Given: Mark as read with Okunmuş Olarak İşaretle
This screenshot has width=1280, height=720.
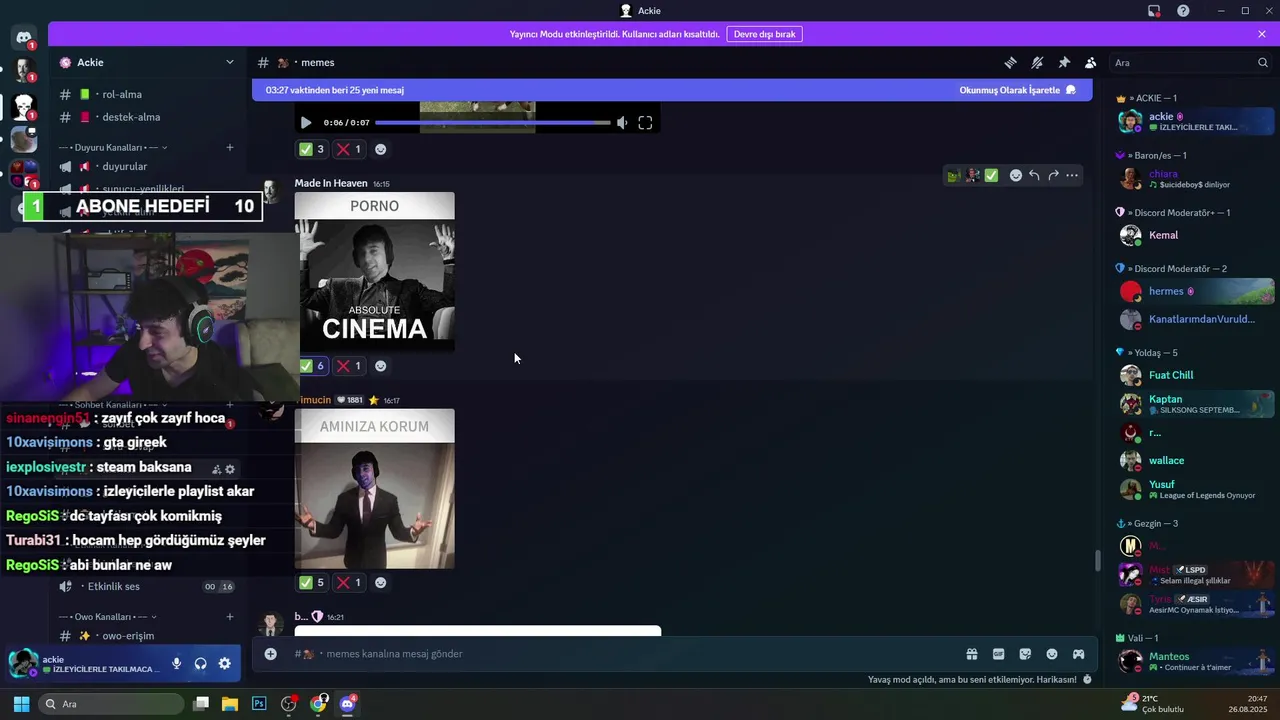Looking at the screenshot, I should [1017, 90].
